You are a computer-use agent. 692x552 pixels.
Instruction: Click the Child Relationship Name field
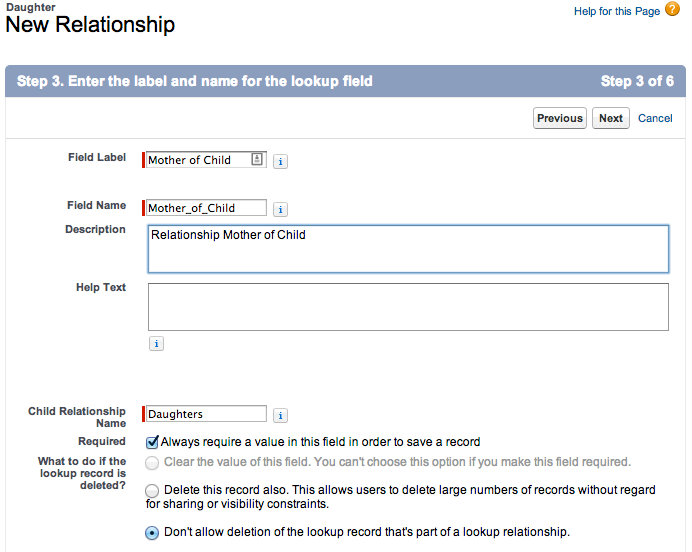click(x=206, y=414)
